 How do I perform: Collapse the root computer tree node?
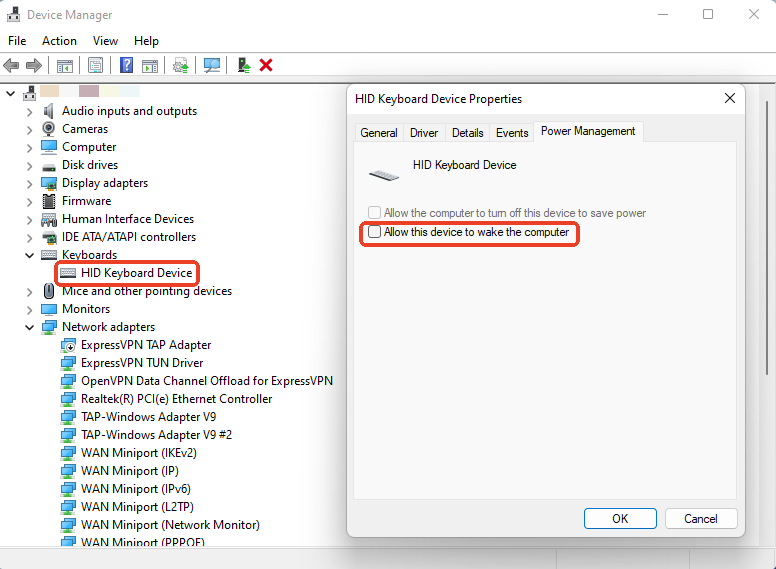[10, 93]
